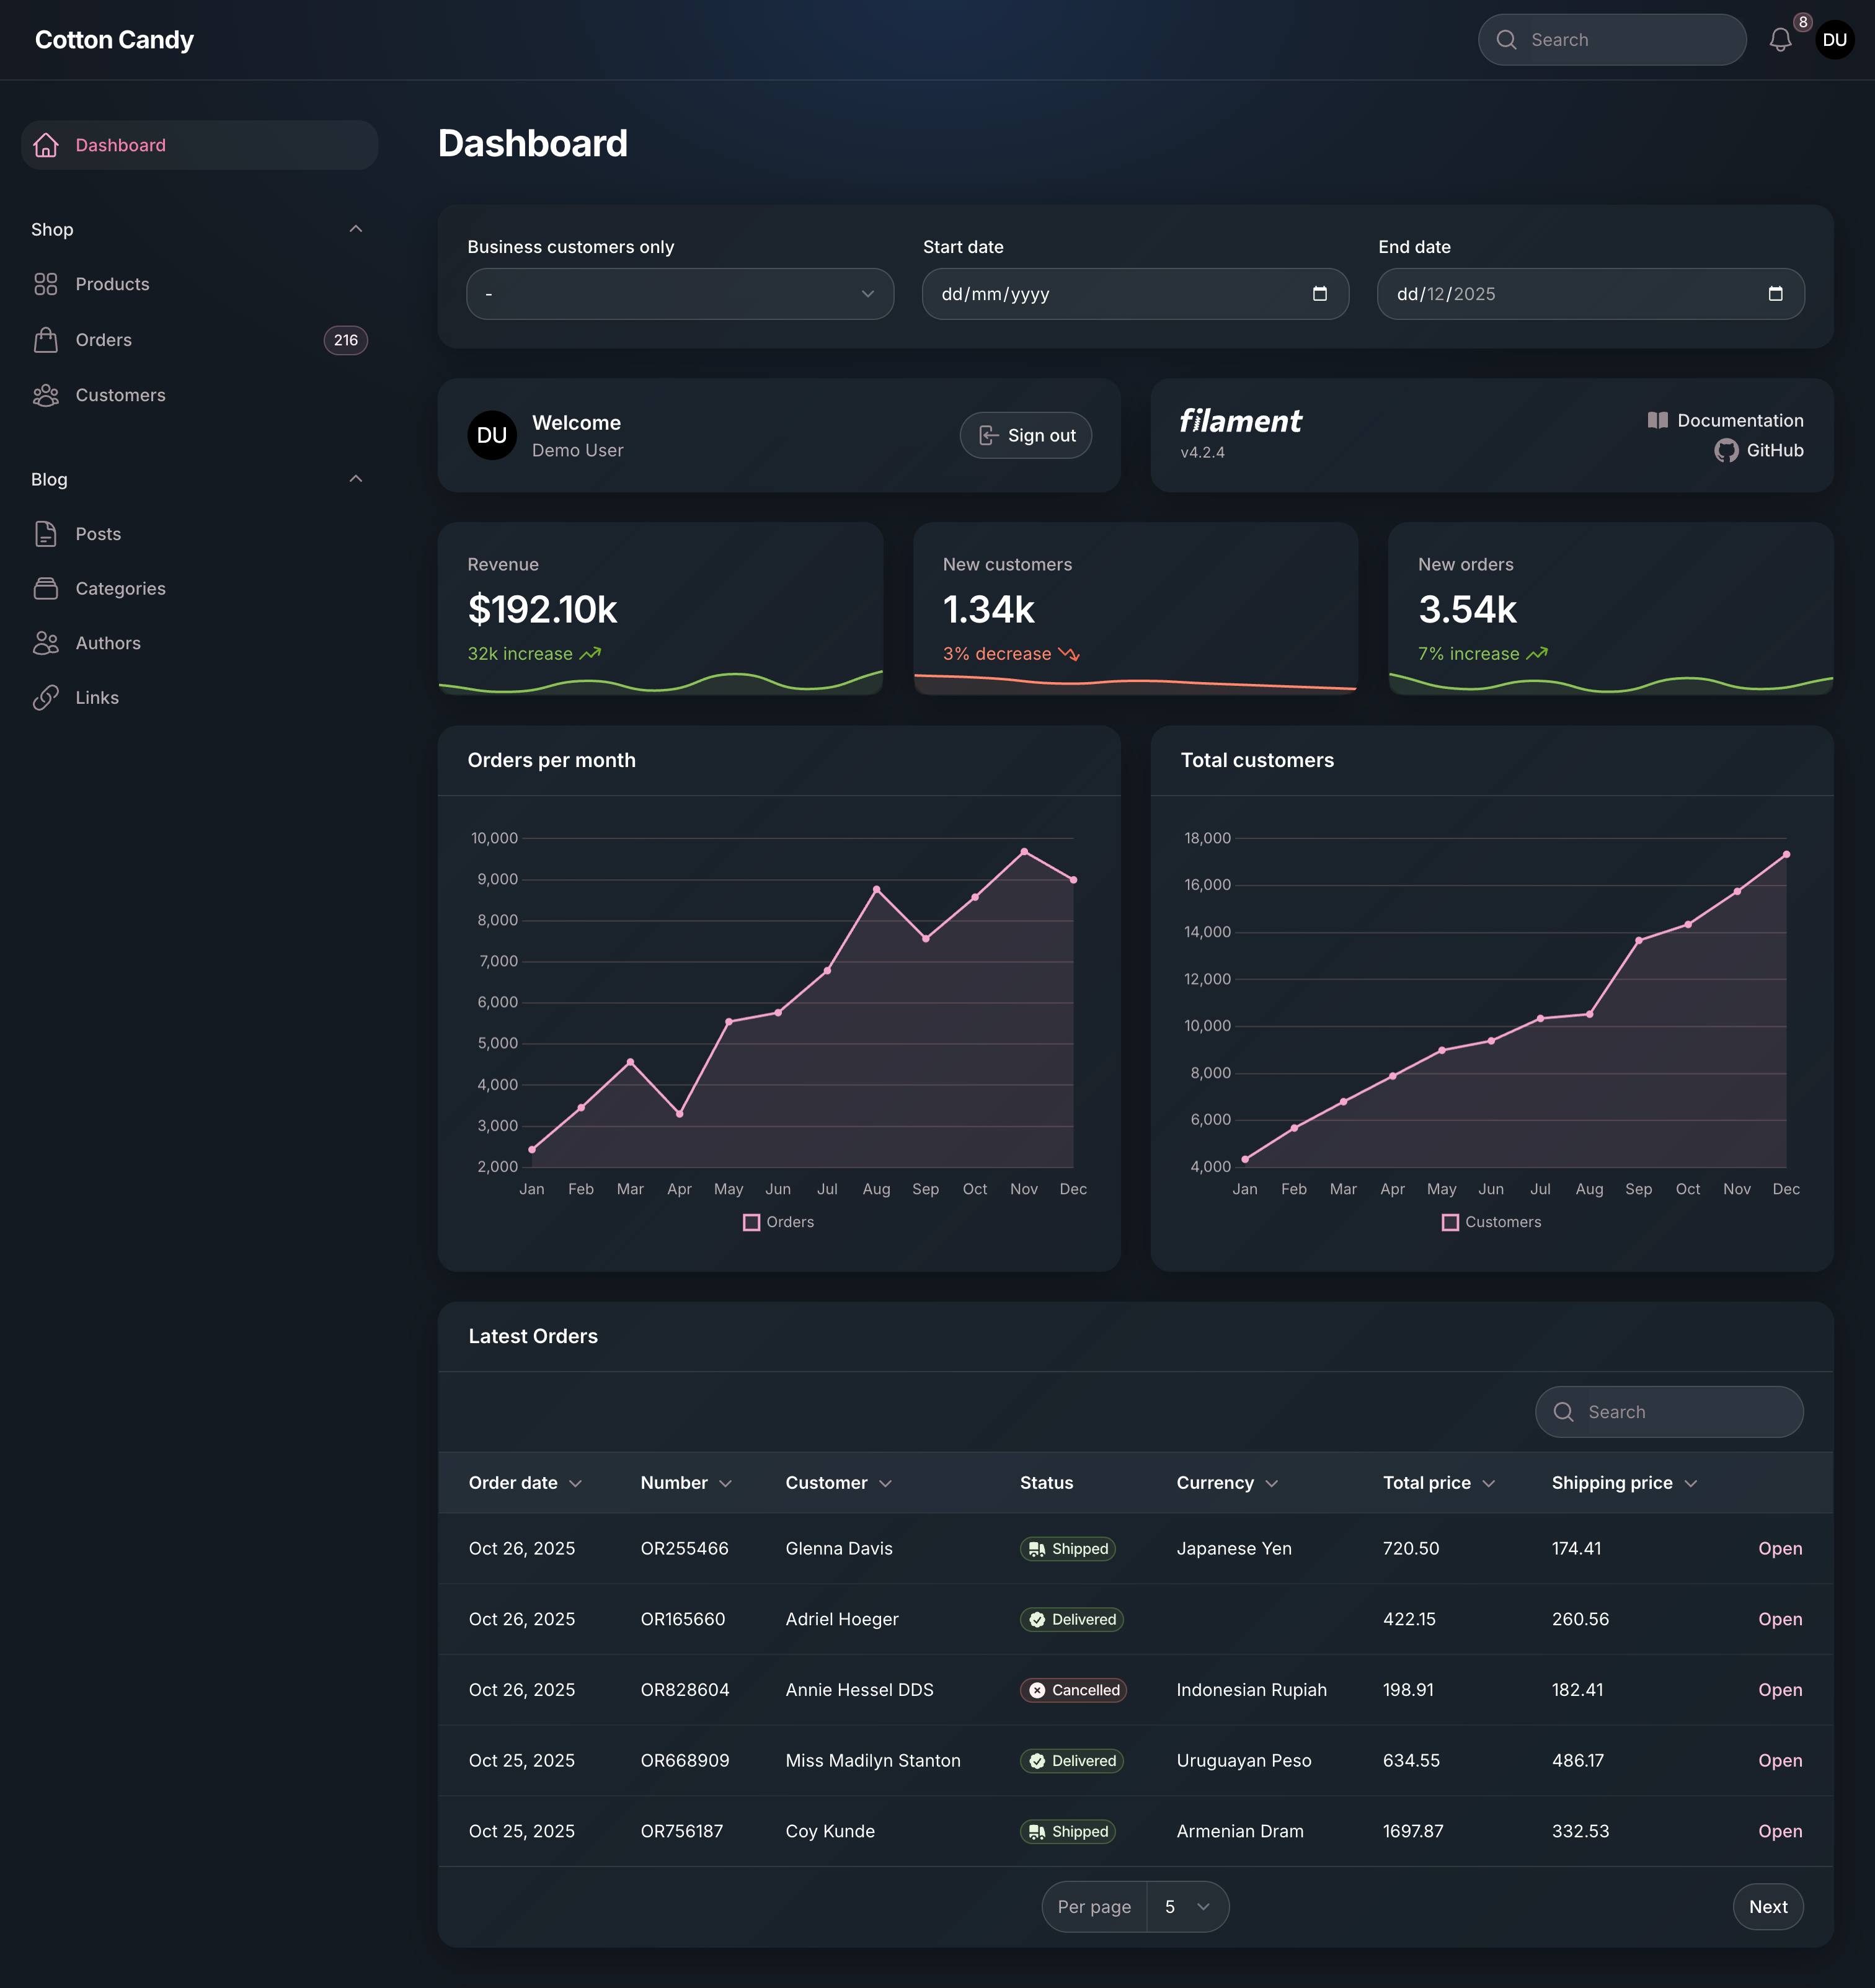Click the Orders shopping bag icon
The image size is (1875, 1988).
[x=46, y=340]
